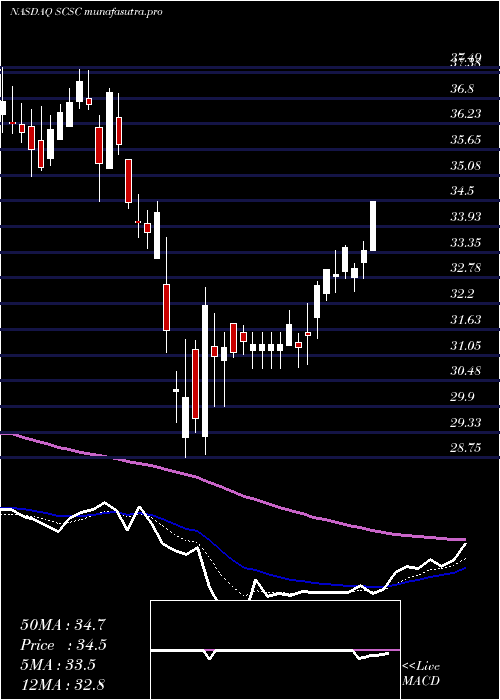The width and height of the screenshot is (500, 700).
Task: Click the 33.93 price axis label
Action: point(466,217)
